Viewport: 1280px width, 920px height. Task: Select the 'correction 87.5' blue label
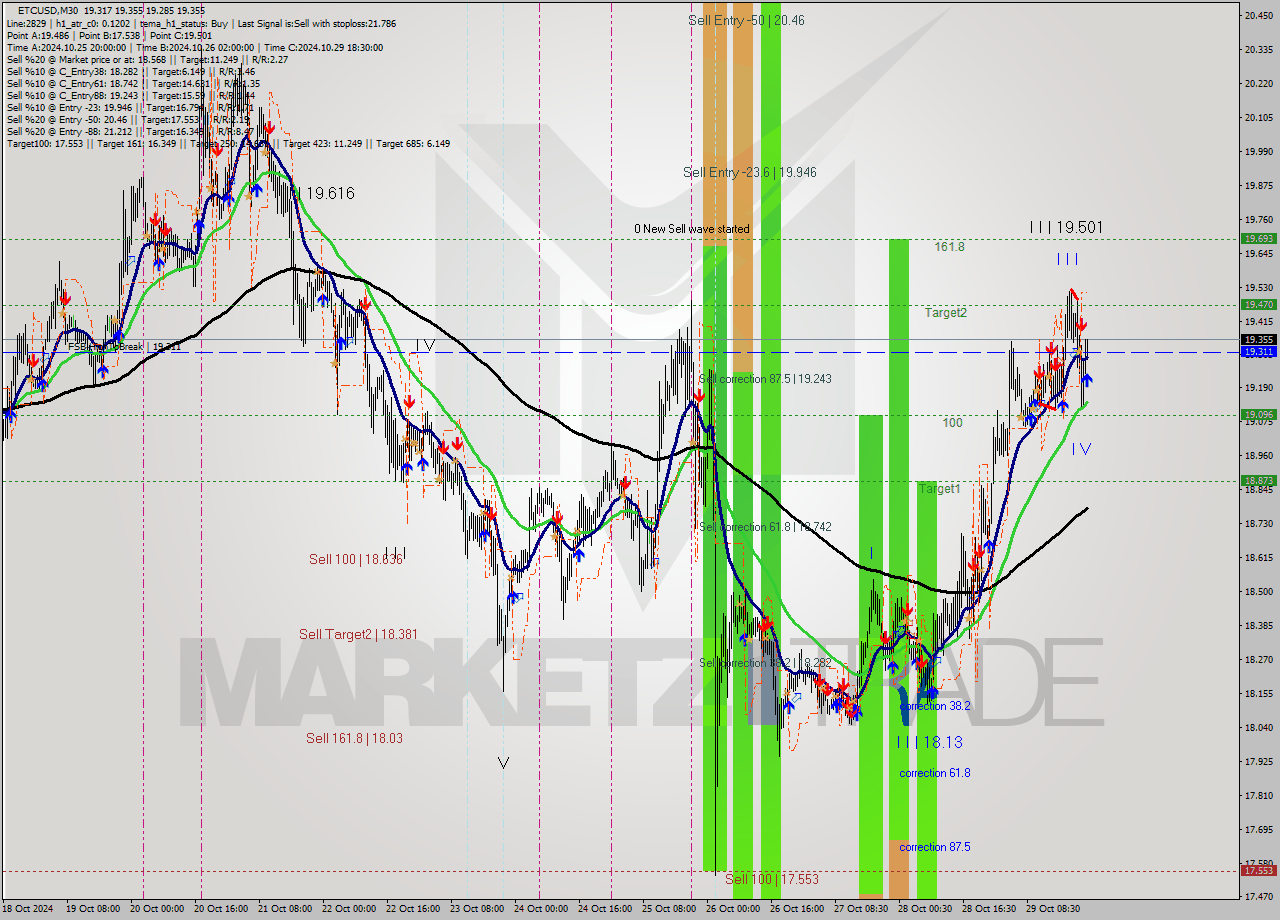935,847
